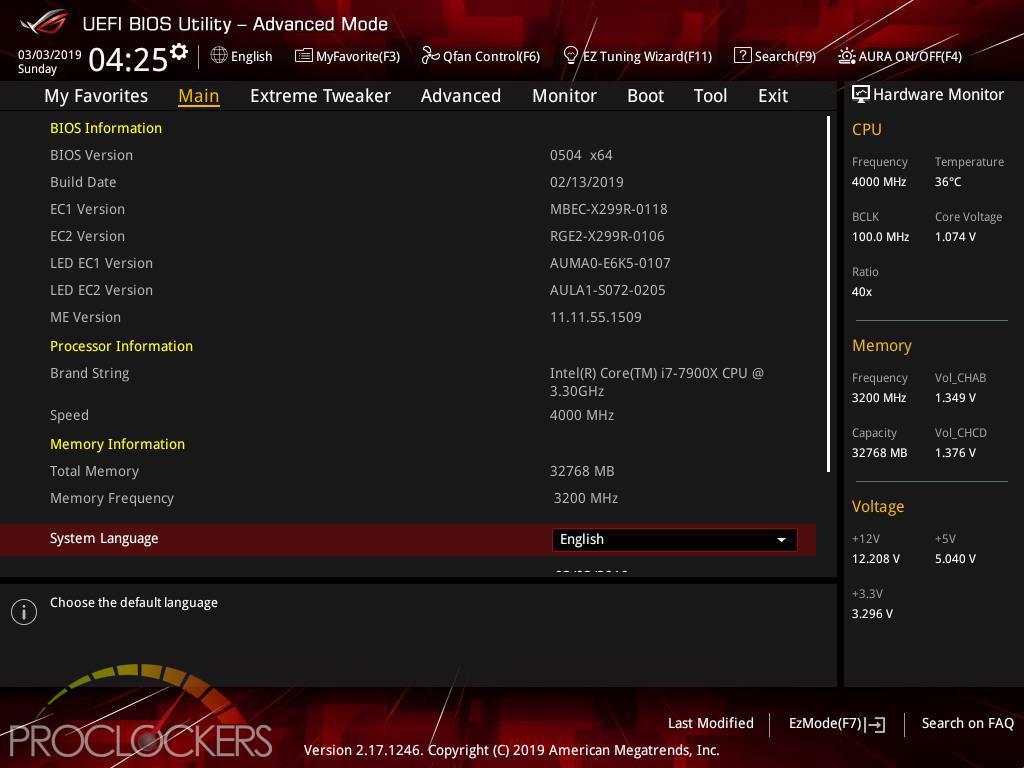Viewport: 1024px width, 768px height.
Task: Click the LED EC2 Version value AULA1-S072-0205
Action: click(x=607, y=290)
